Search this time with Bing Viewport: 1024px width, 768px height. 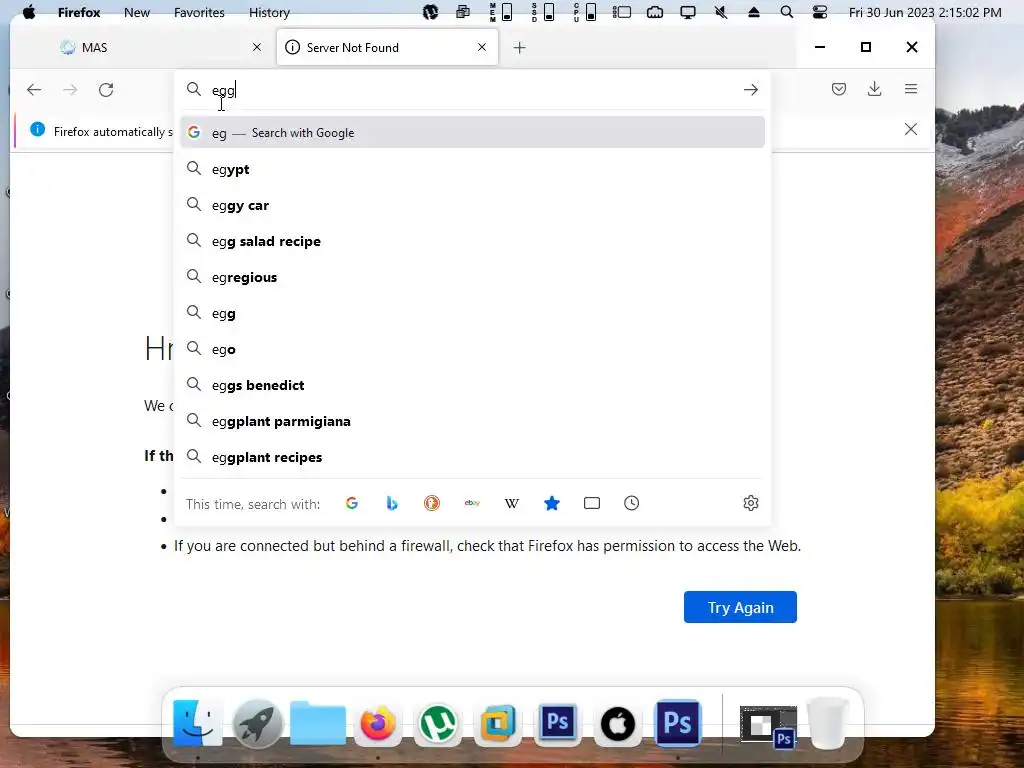pyautogui.click(x=392, y=503)
